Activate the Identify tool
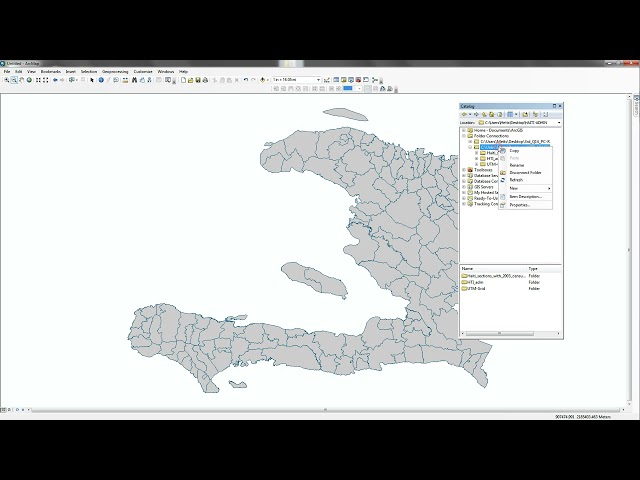This screenshot has width=640, height=480. point(101,80)
